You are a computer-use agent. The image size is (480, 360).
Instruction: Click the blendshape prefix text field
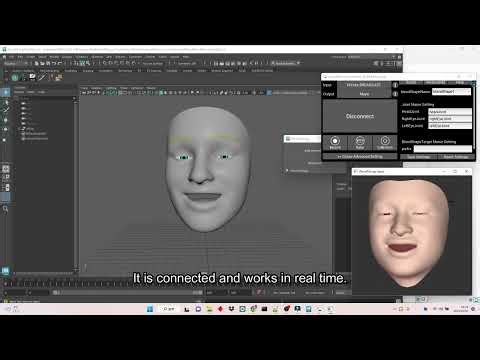pyautogui.click(x=443, y=149)
